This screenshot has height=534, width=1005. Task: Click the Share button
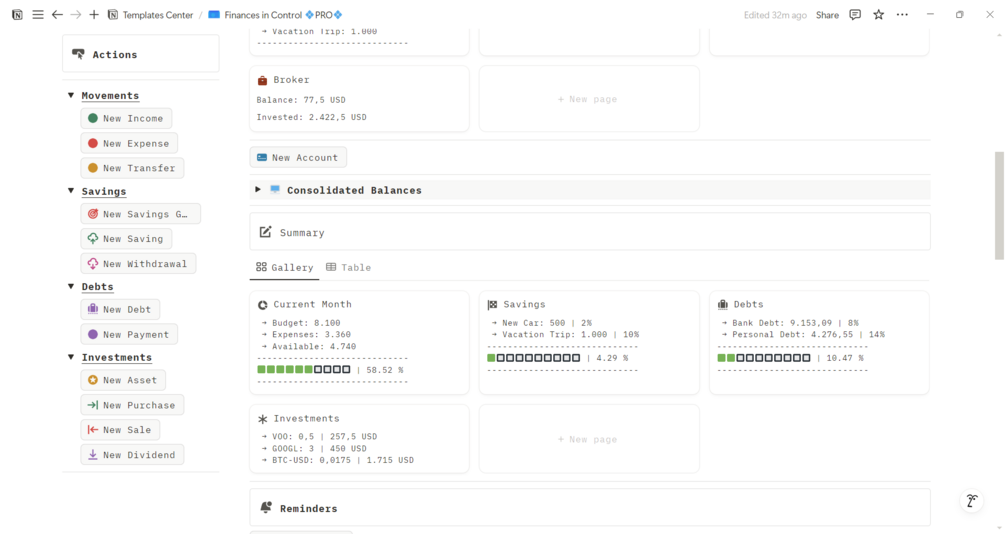coord(827,15)
